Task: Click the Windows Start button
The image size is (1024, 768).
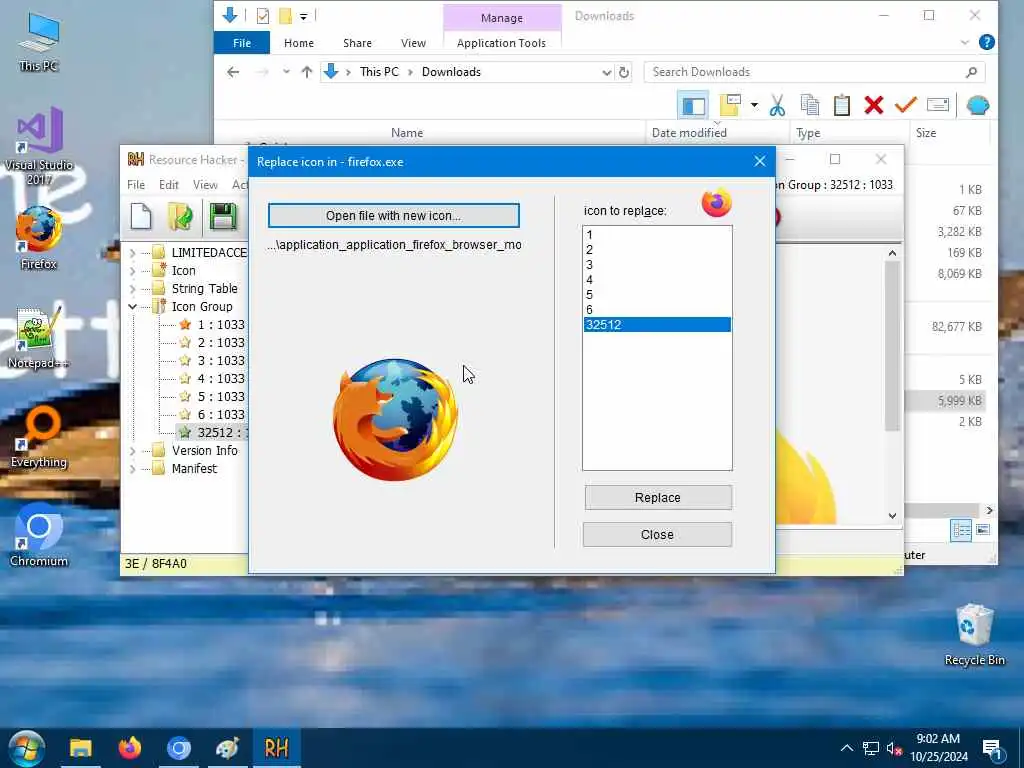Action: pos(27,748)
